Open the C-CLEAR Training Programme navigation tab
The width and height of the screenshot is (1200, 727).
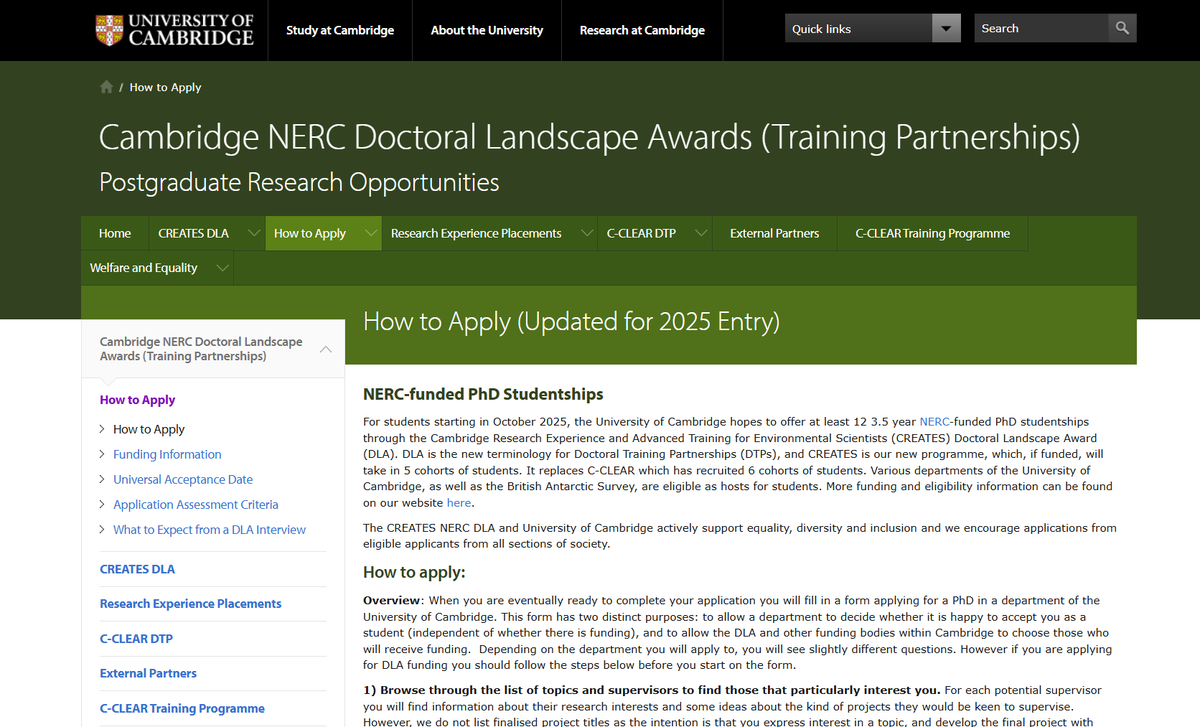932,233
